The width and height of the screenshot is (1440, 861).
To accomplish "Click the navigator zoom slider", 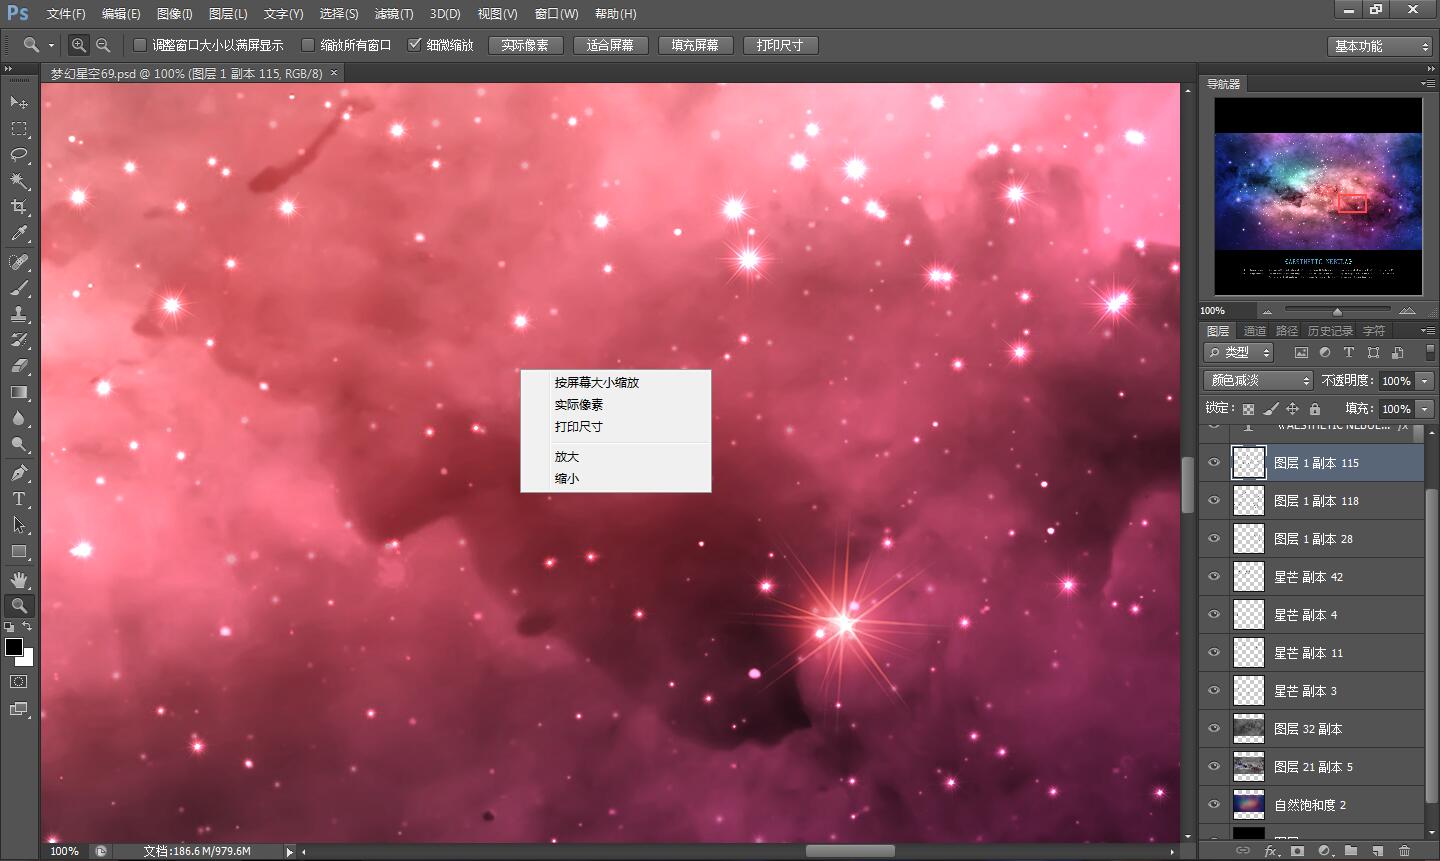I will click(x=1338, y=310).
